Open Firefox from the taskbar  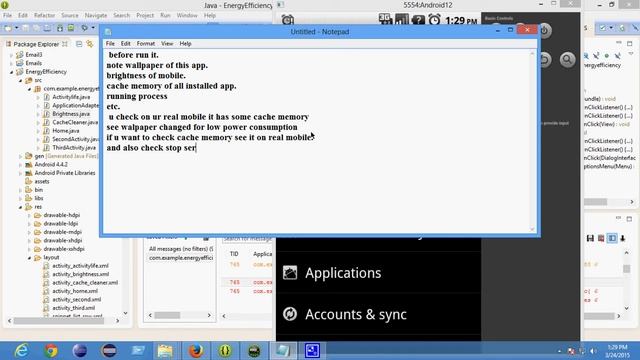(x=196, y=351)
